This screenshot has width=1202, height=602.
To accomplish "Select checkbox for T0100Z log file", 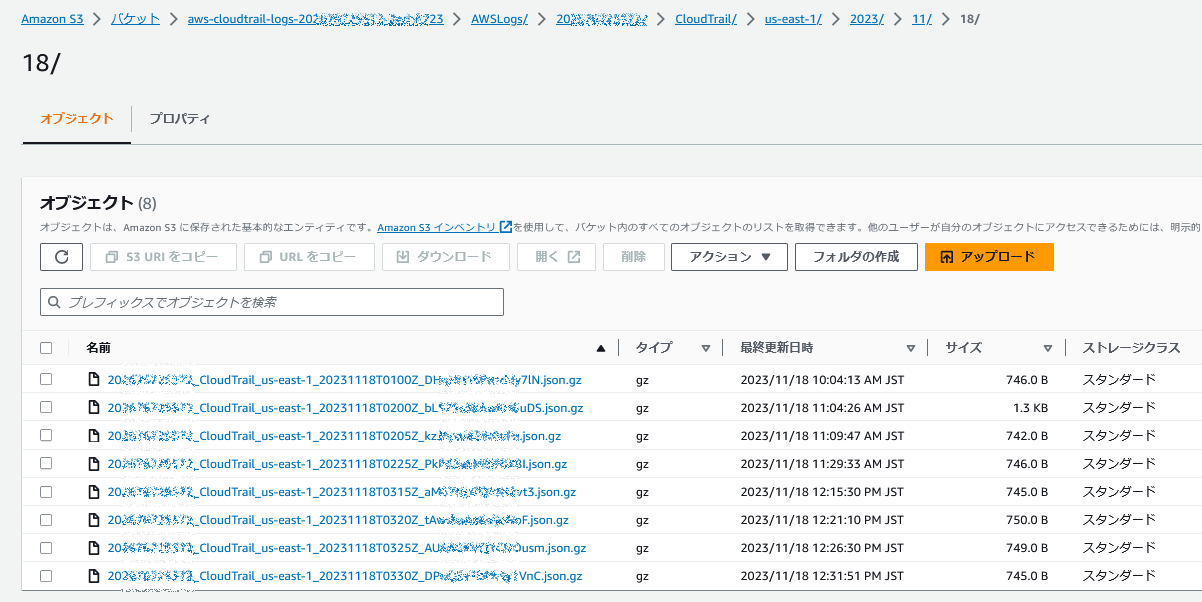I will [x=46, y=380].
